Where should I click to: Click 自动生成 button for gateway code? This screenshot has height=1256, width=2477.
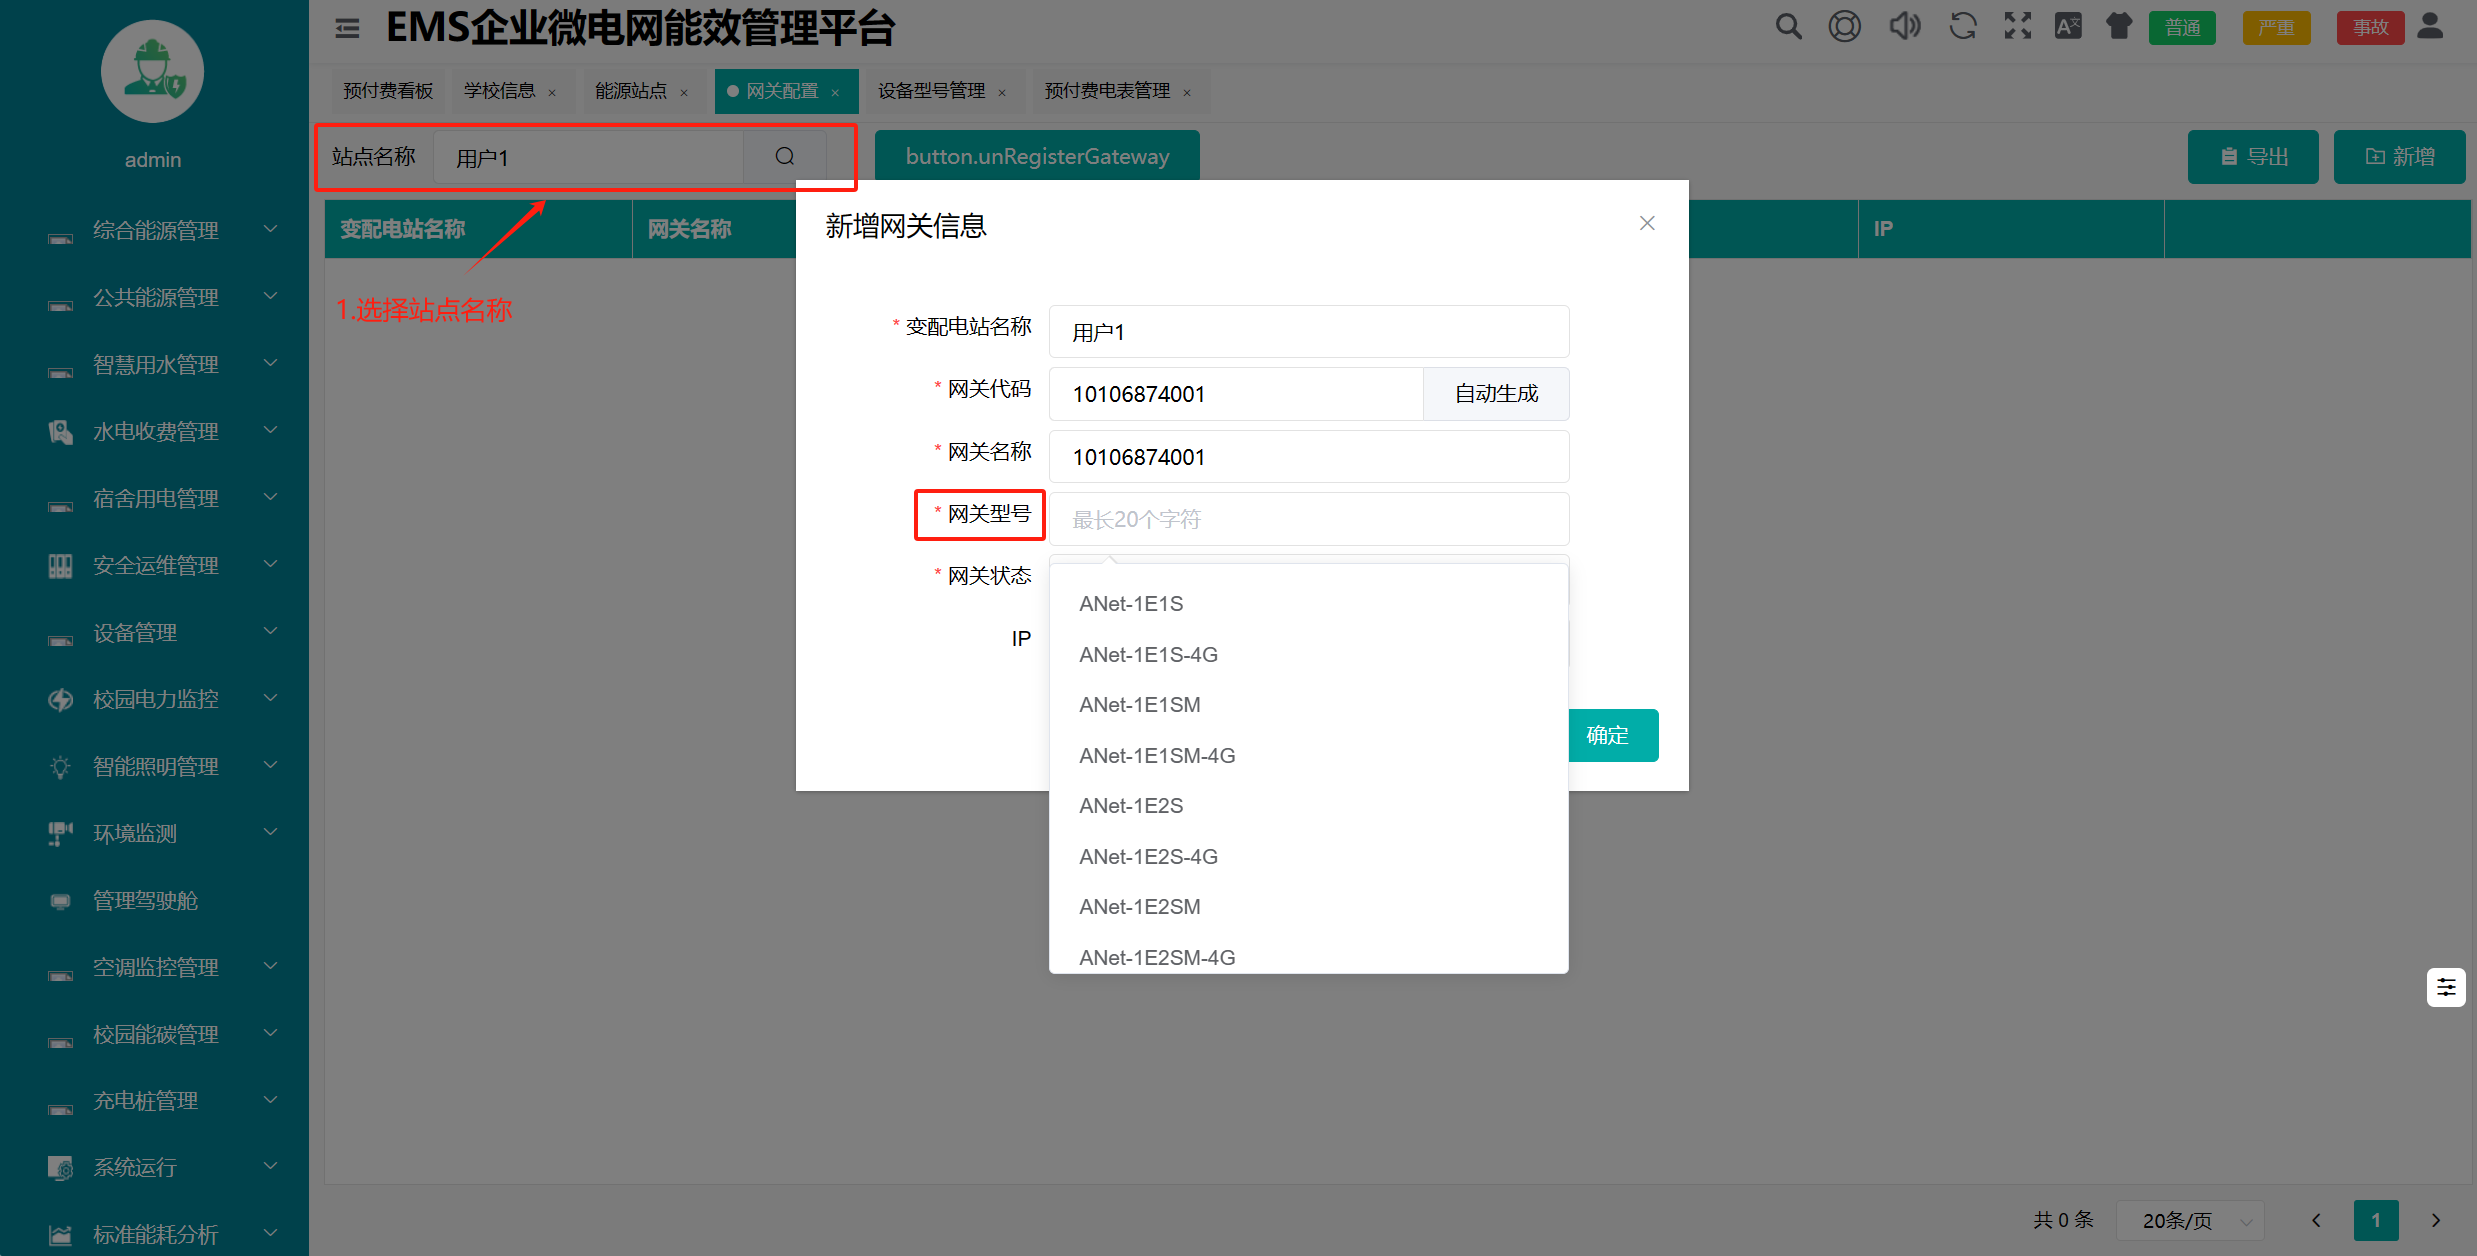[x=1495, y=394]
